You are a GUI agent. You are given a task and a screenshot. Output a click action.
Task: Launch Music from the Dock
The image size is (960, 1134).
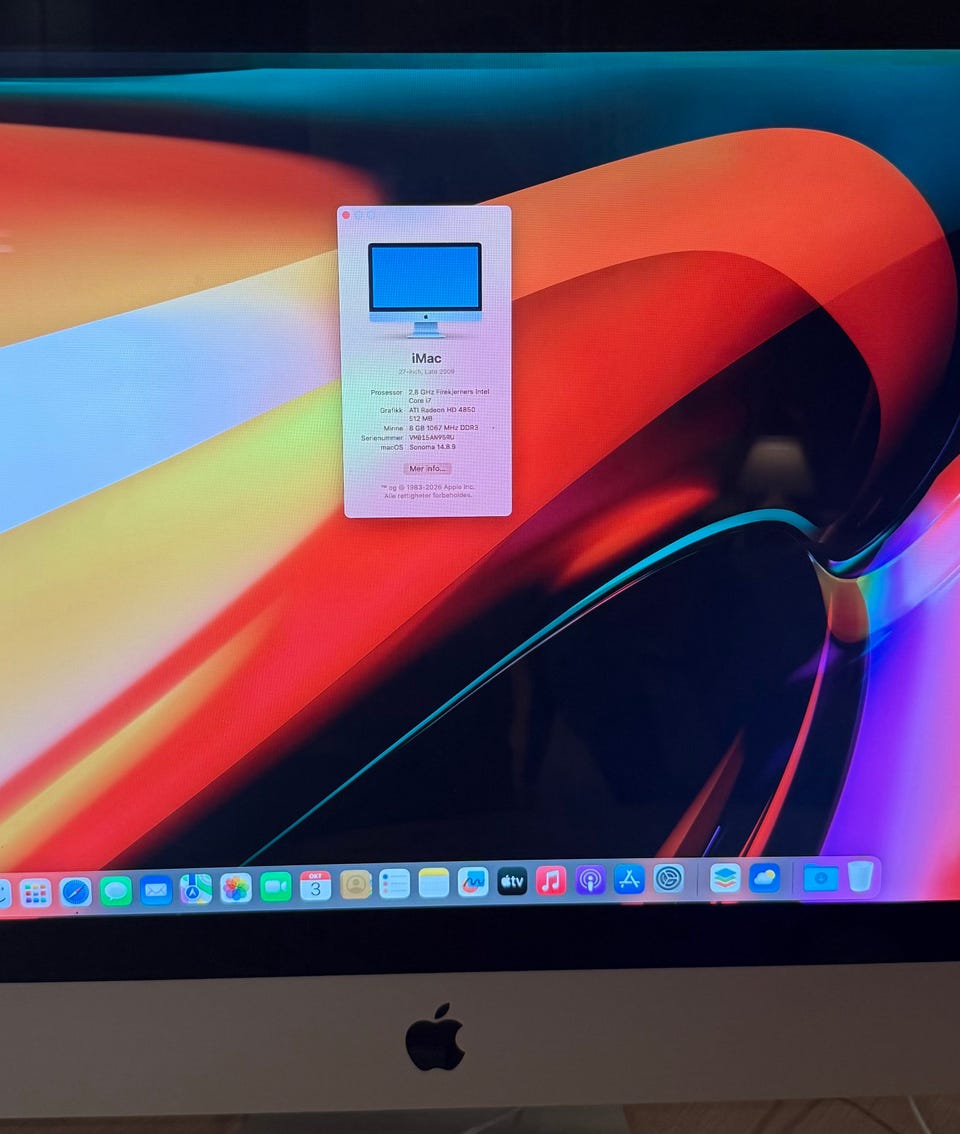[x=551, y=881]
